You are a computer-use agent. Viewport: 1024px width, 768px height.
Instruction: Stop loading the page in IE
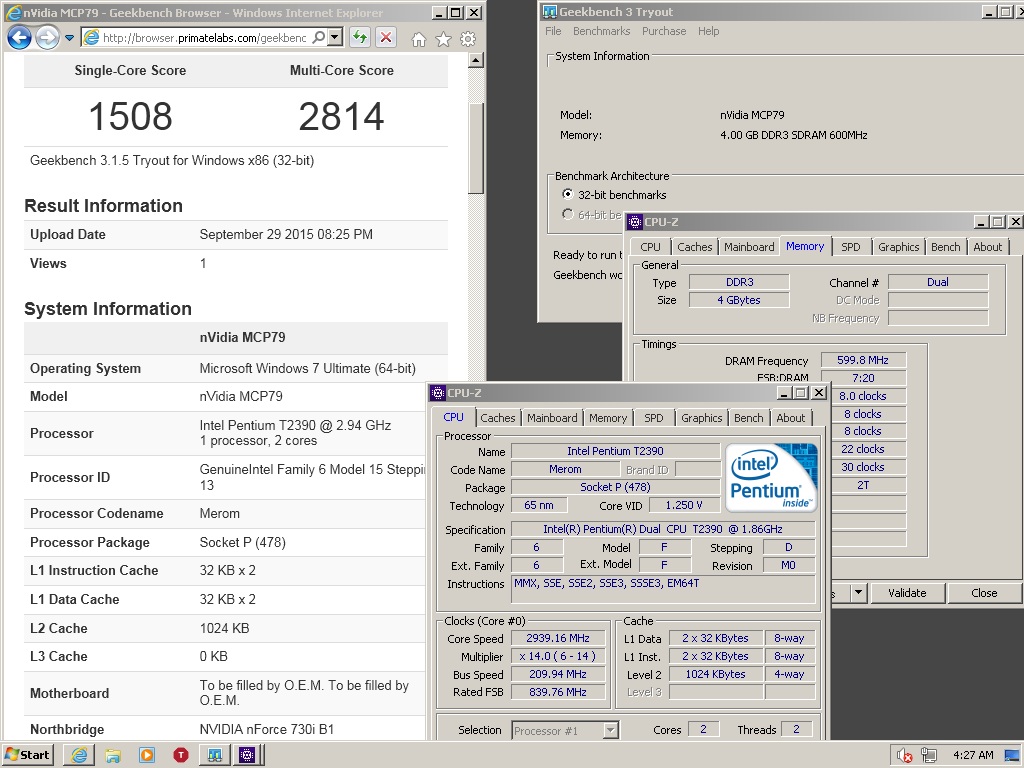click(386, 38)
